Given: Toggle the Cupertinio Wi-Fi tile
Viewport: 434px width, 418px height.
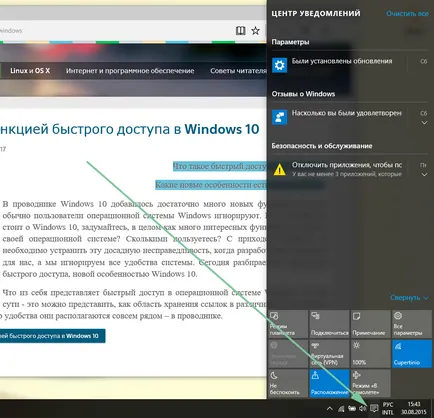Looking at the screenshot, I should (x=412, y=353).
